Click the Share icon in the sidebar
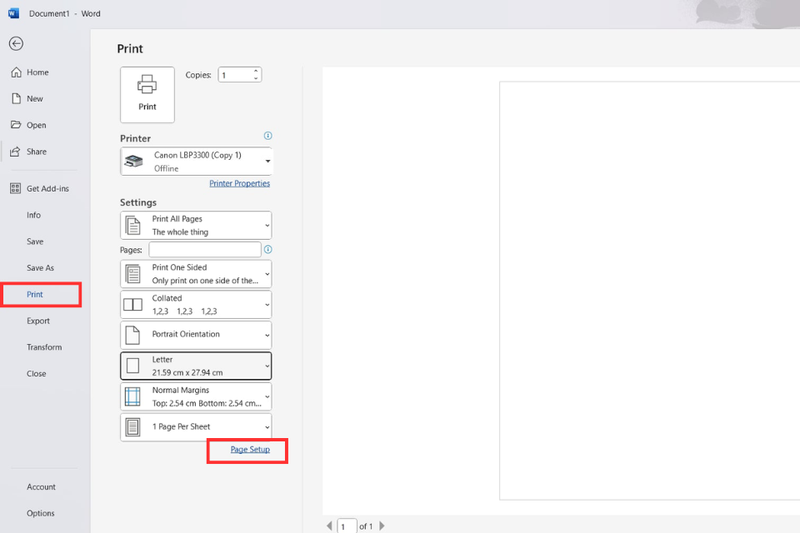 (x=16, y=151)
